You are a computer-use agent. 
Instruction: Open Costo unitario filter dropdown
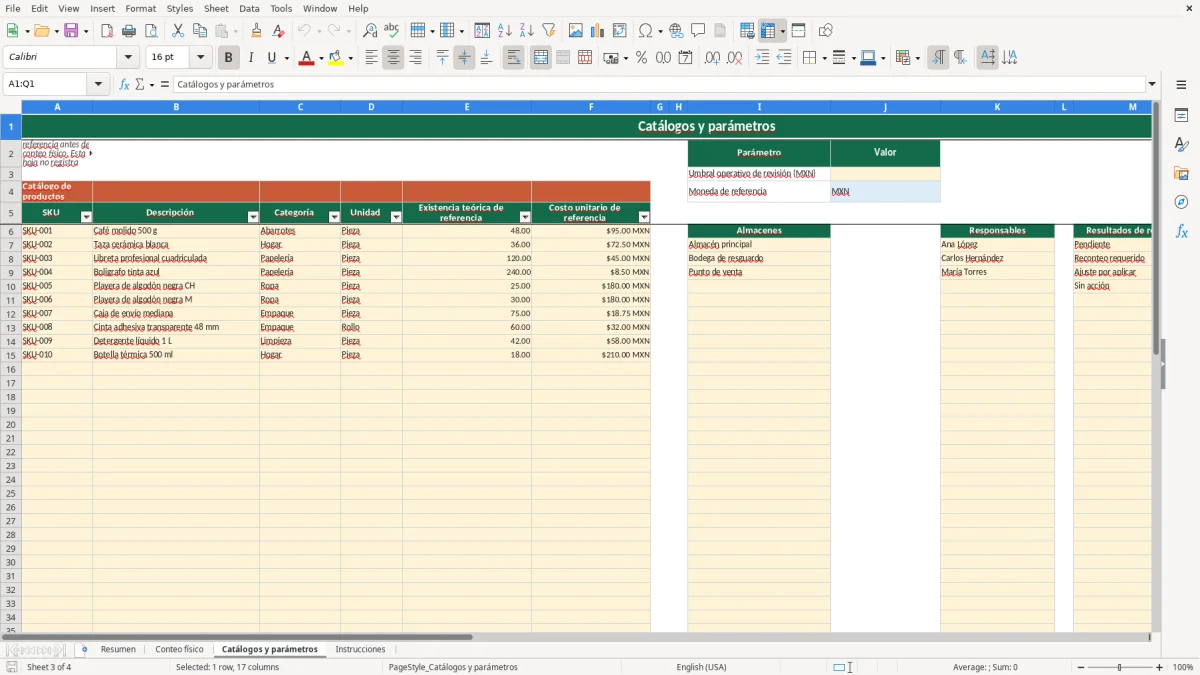644,217
